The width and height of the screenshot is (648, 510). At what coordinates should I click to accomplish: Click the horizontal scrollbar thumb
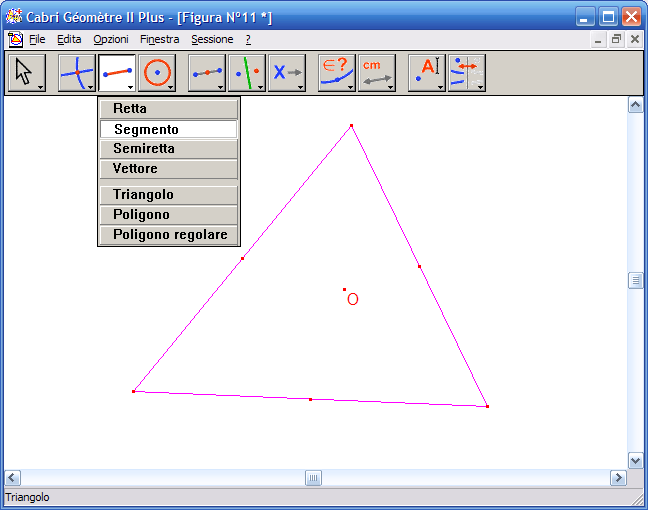click(313, 478)
